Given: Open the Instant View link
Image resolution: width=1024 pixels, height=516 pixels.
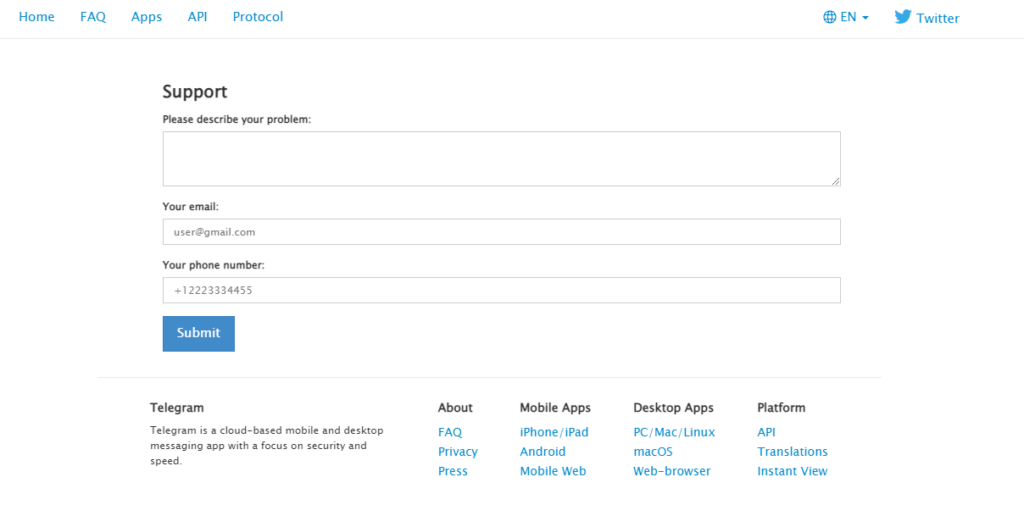Looking at the screenshot, I should 792,471.
